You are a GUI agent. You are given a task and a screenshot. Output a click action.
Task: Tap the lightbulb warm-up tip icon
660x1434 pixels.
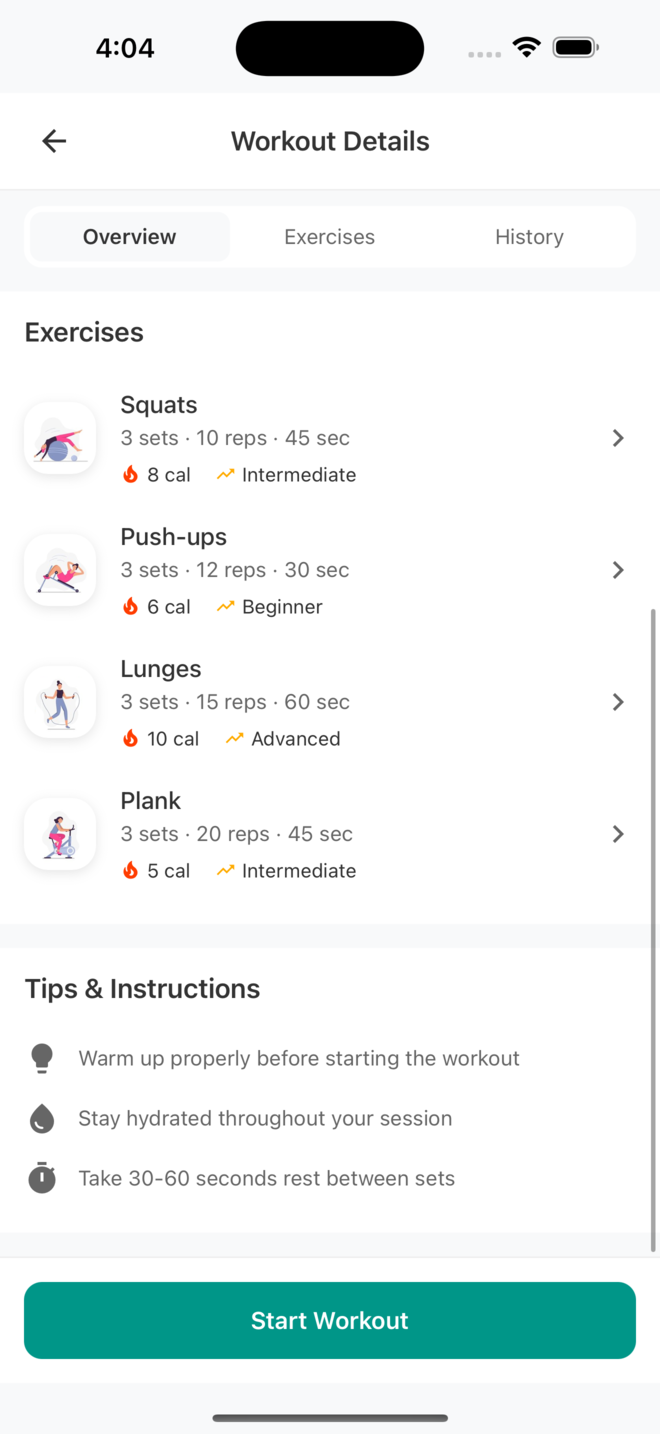tap(42, 1058)
